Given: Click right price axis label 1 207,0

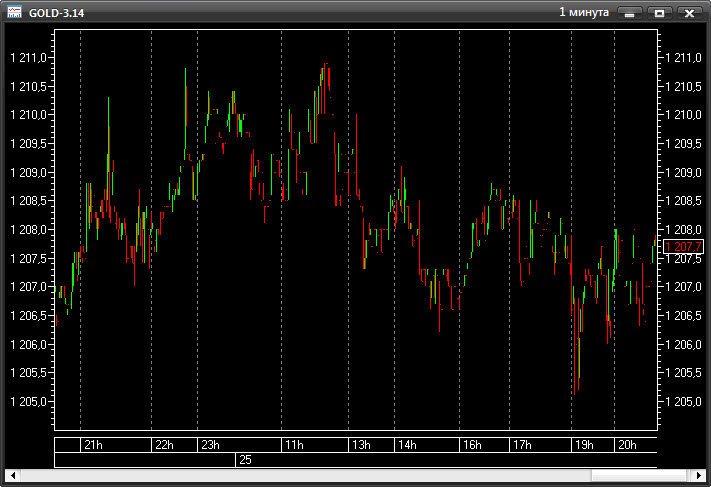Looking at the screenshot, I should [x=683, y=287].
